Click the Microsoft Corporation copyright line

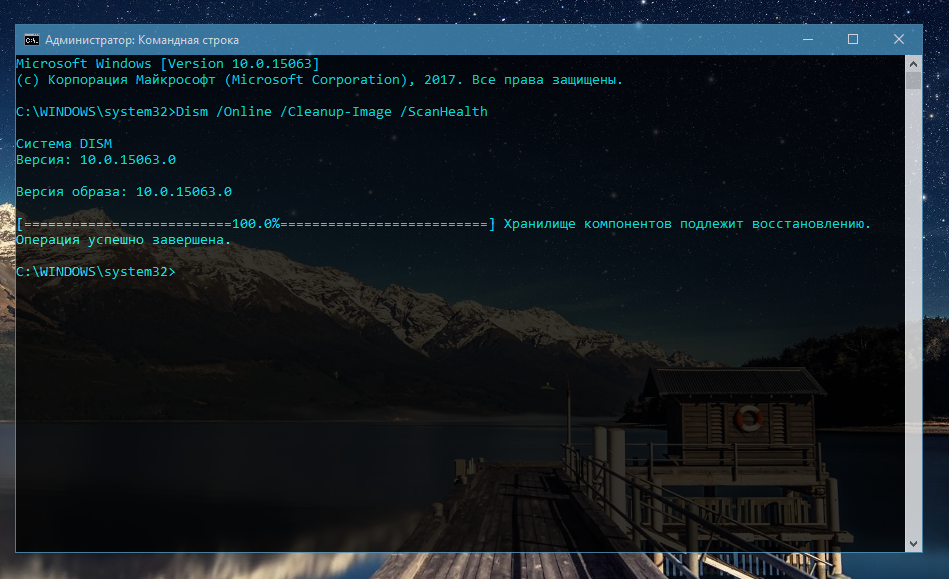[319, 80]
